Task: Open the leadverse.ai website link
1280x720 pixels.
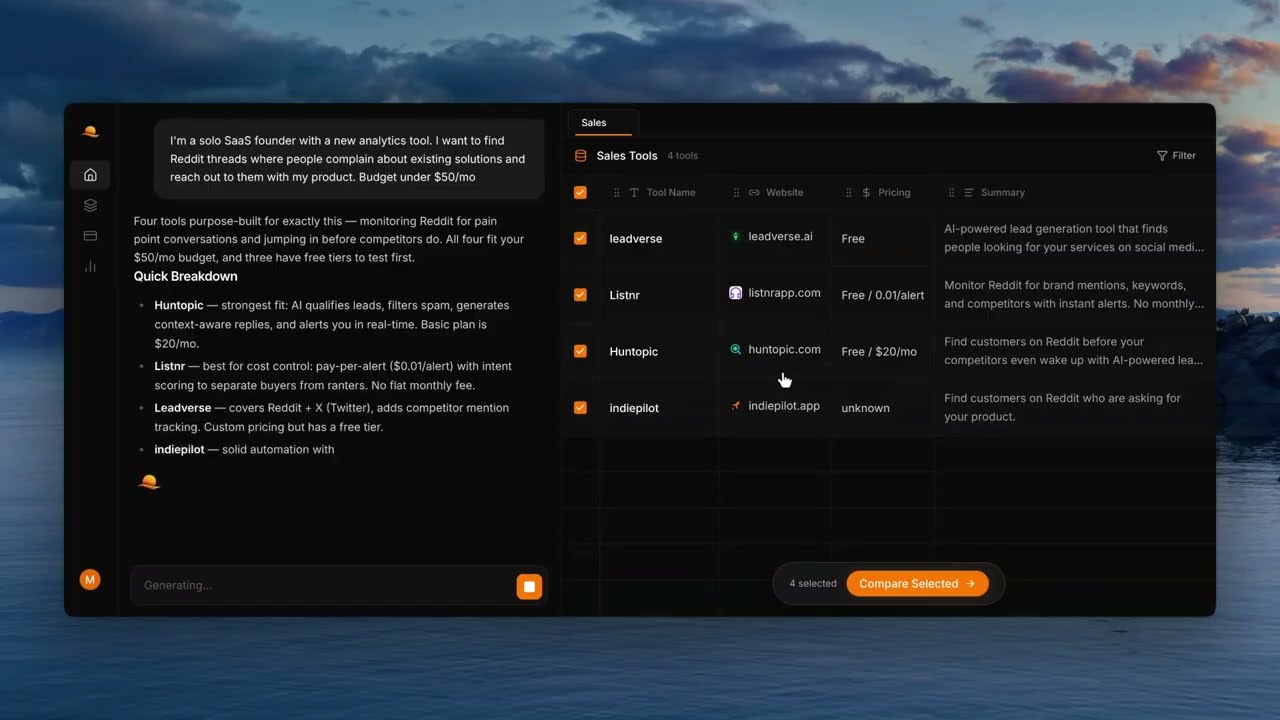Action: pos(780,237)
